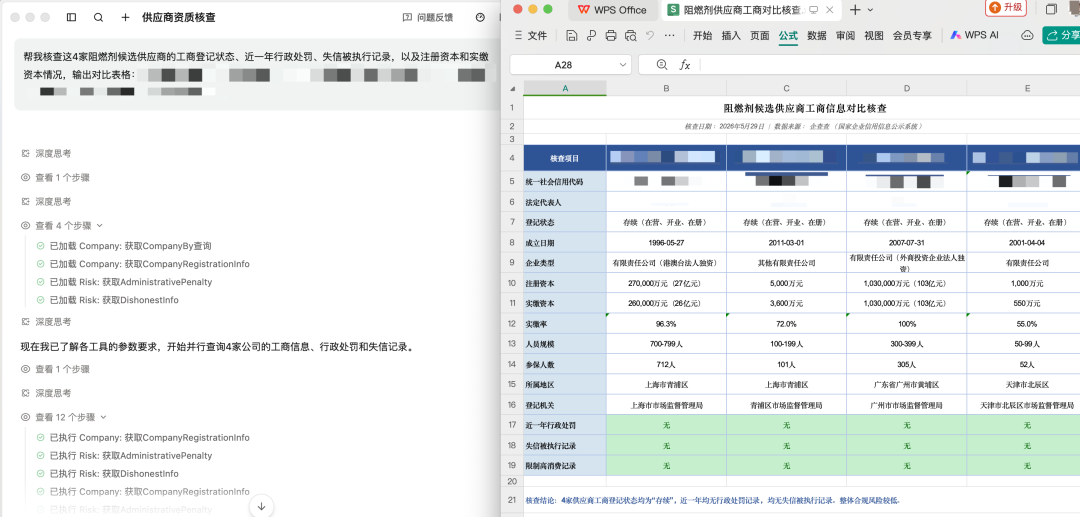Select cell 广东省广州市黄埔区
The height and width of the screenshot is (517, 1080).
click(906, 384)
